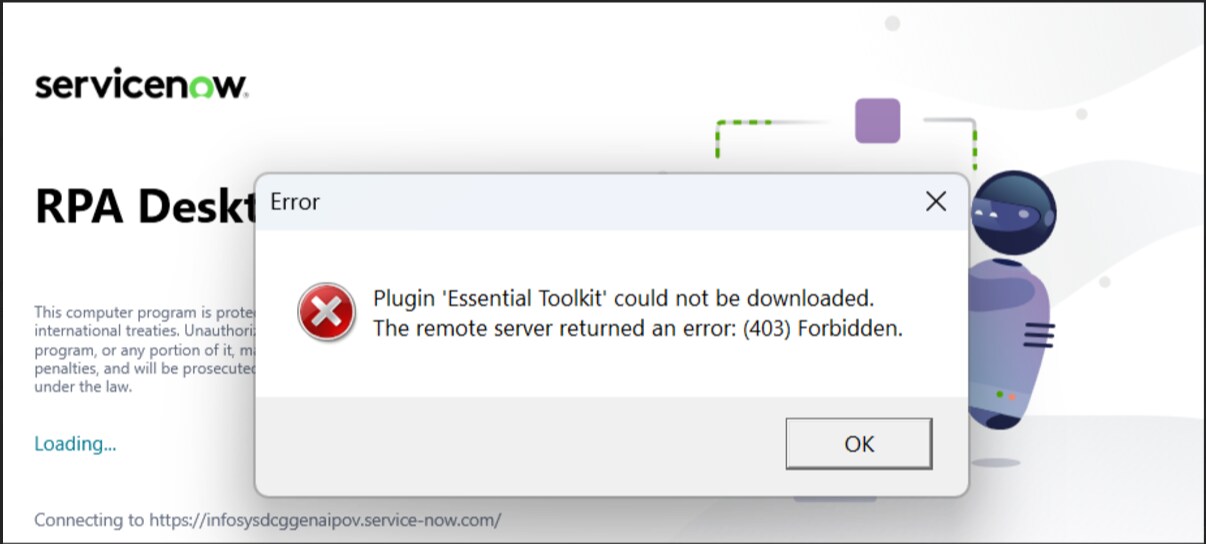Viewport: 1206px width, 544px height.
Task: Click the ServiceNow logo
Action: (x=141, y=85)
